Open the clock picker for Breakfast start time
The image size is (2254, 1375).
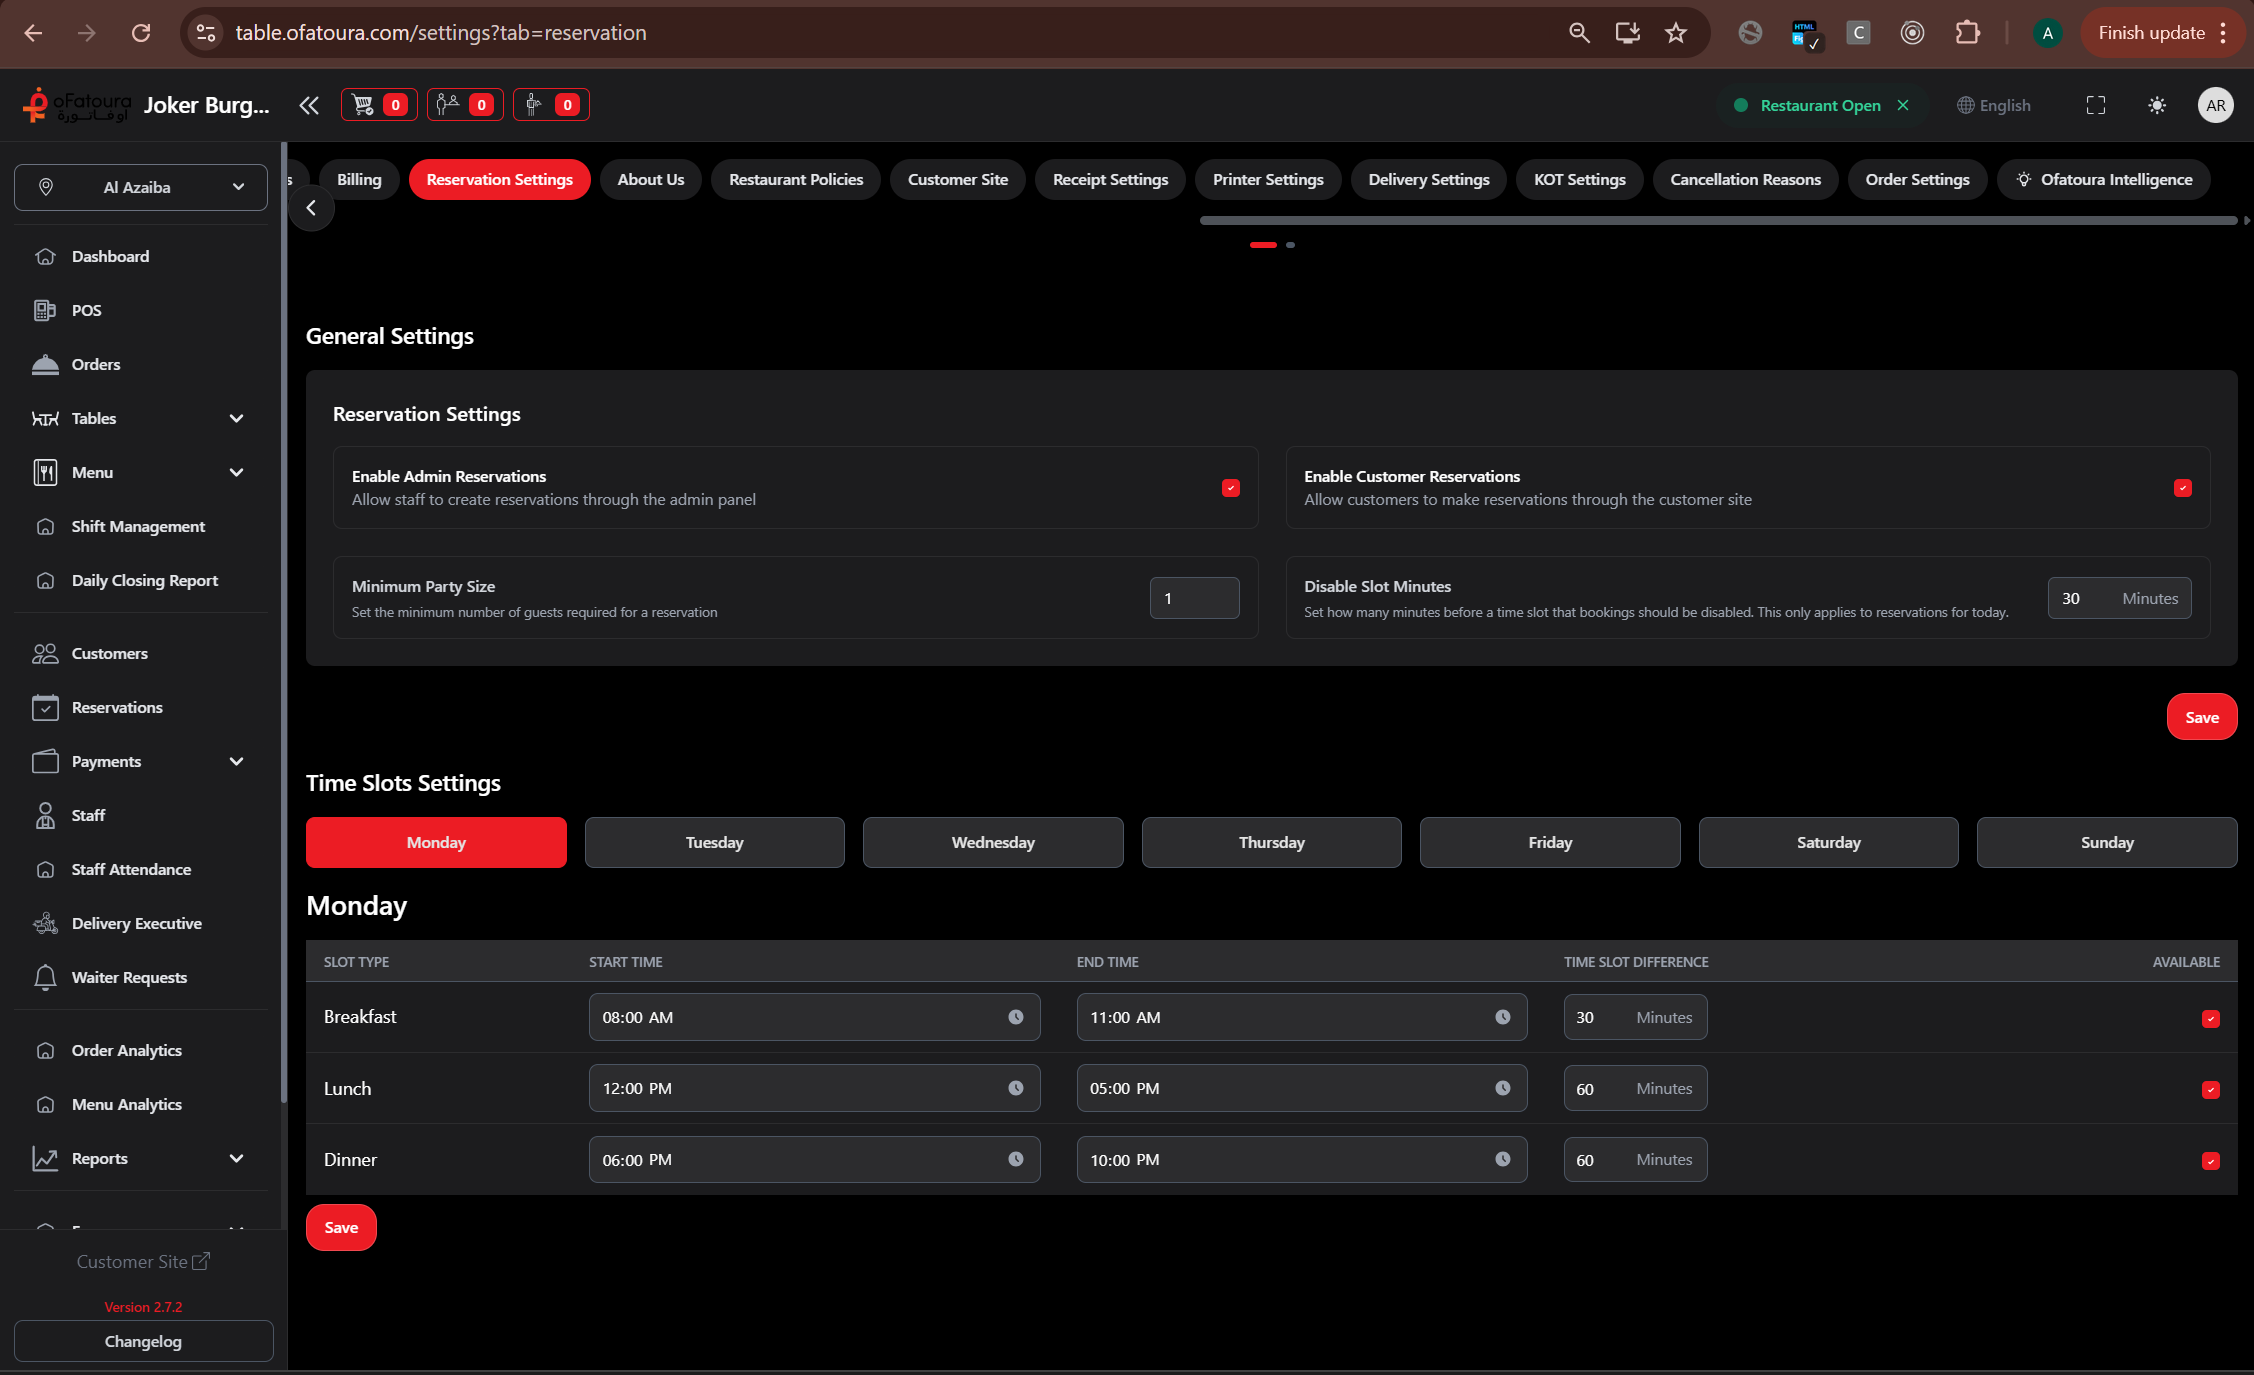point(1016,1017)
